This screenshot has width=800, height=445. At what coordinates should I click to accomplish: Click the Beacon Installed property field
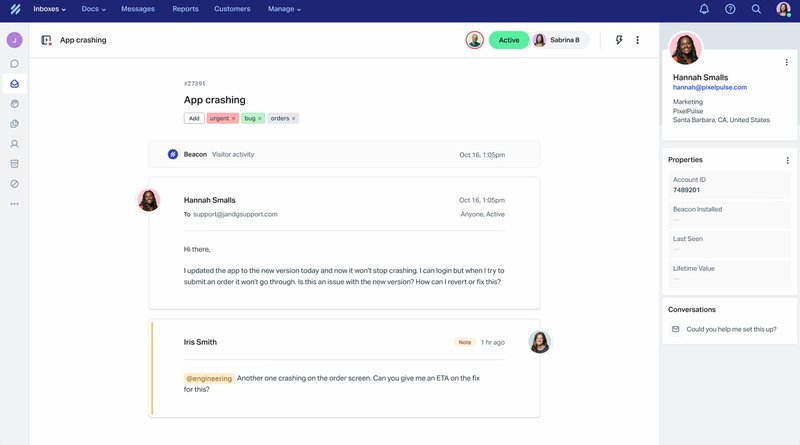click(x=730, y=214)
